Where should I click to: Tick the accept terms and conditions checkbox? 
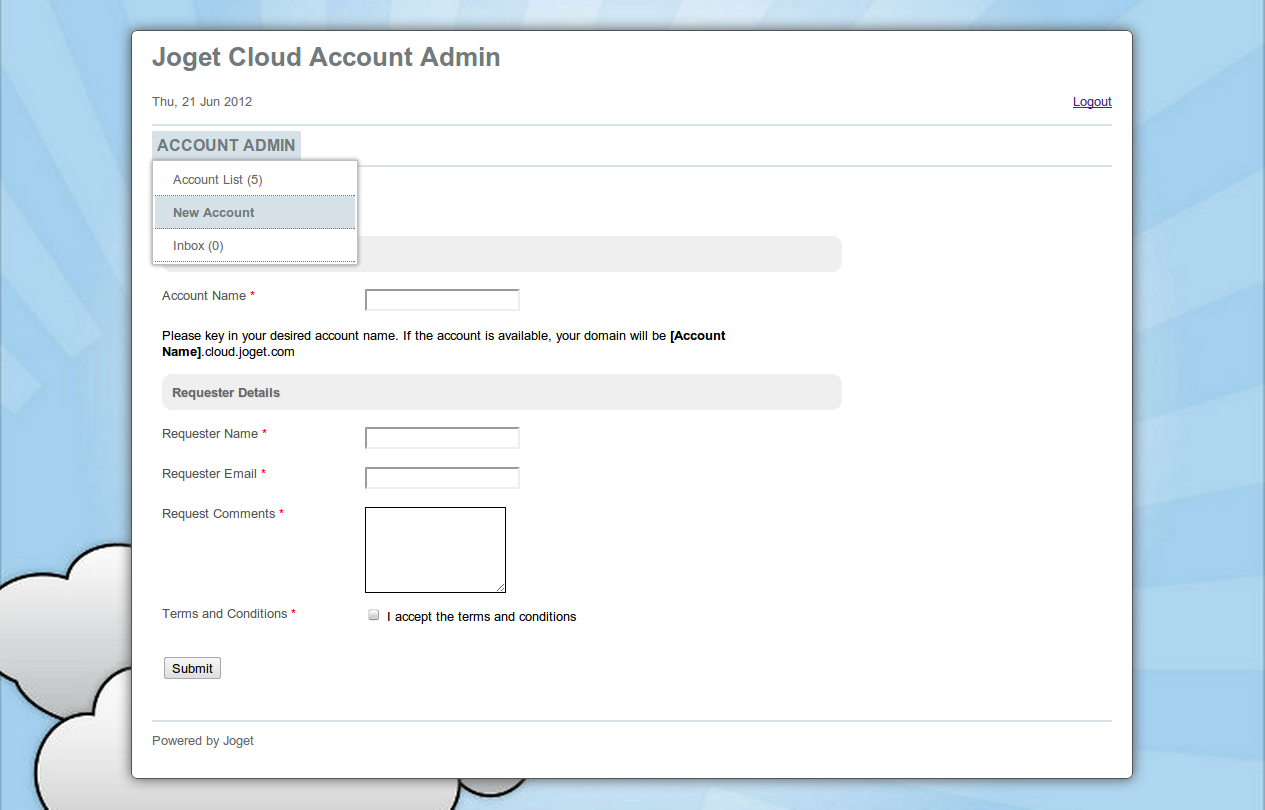pos(374,615)
